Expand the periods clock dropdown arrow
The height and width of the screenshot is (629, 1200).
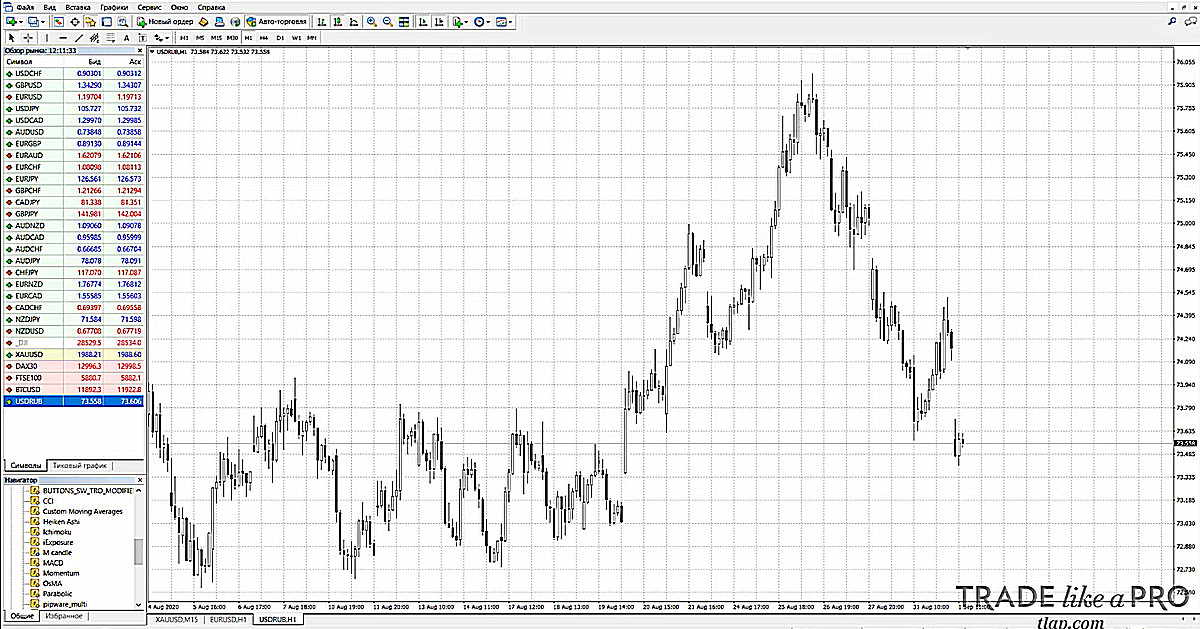click(x=490, y=21)
